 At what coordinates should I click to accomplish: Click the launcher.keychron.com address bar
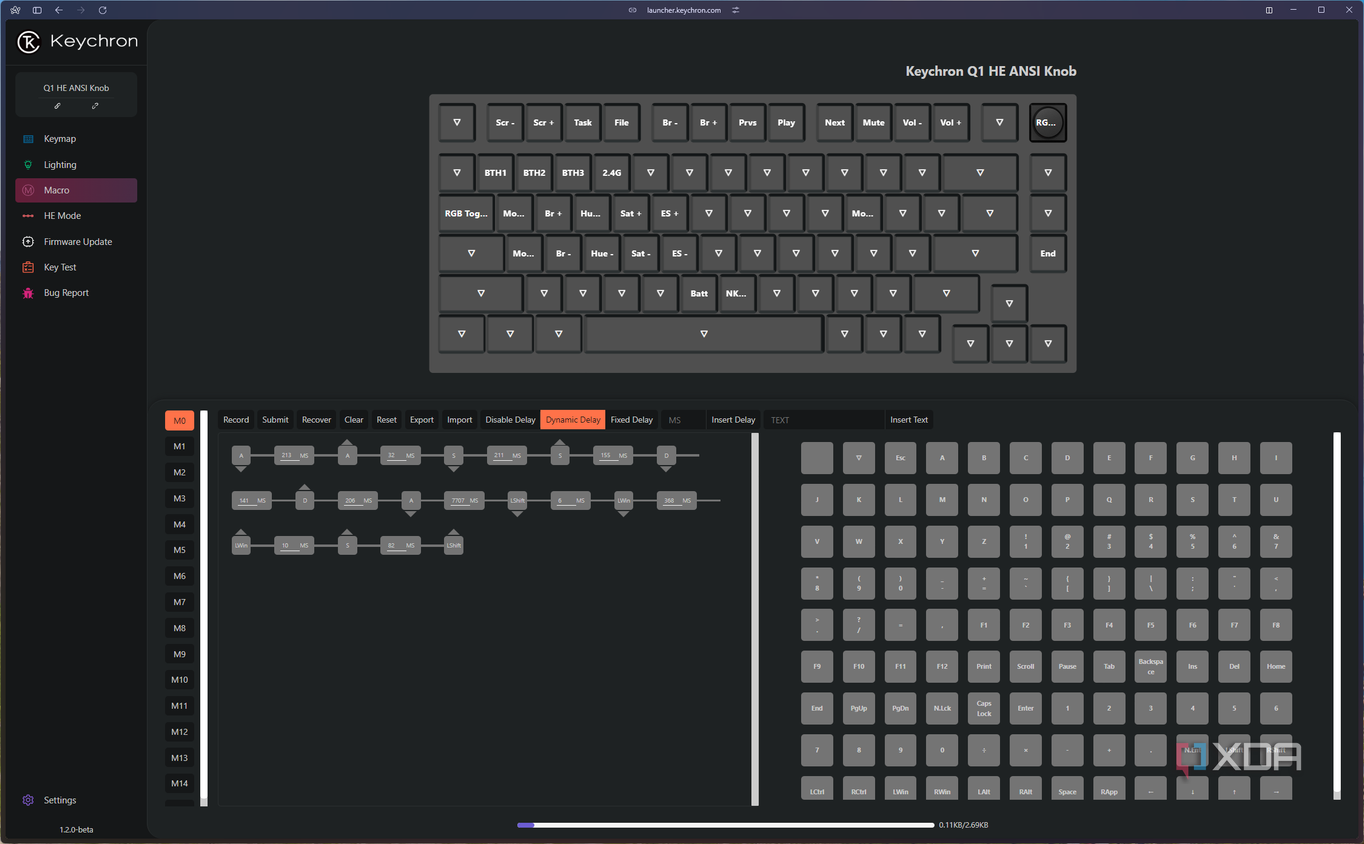[x=683, y=10]
